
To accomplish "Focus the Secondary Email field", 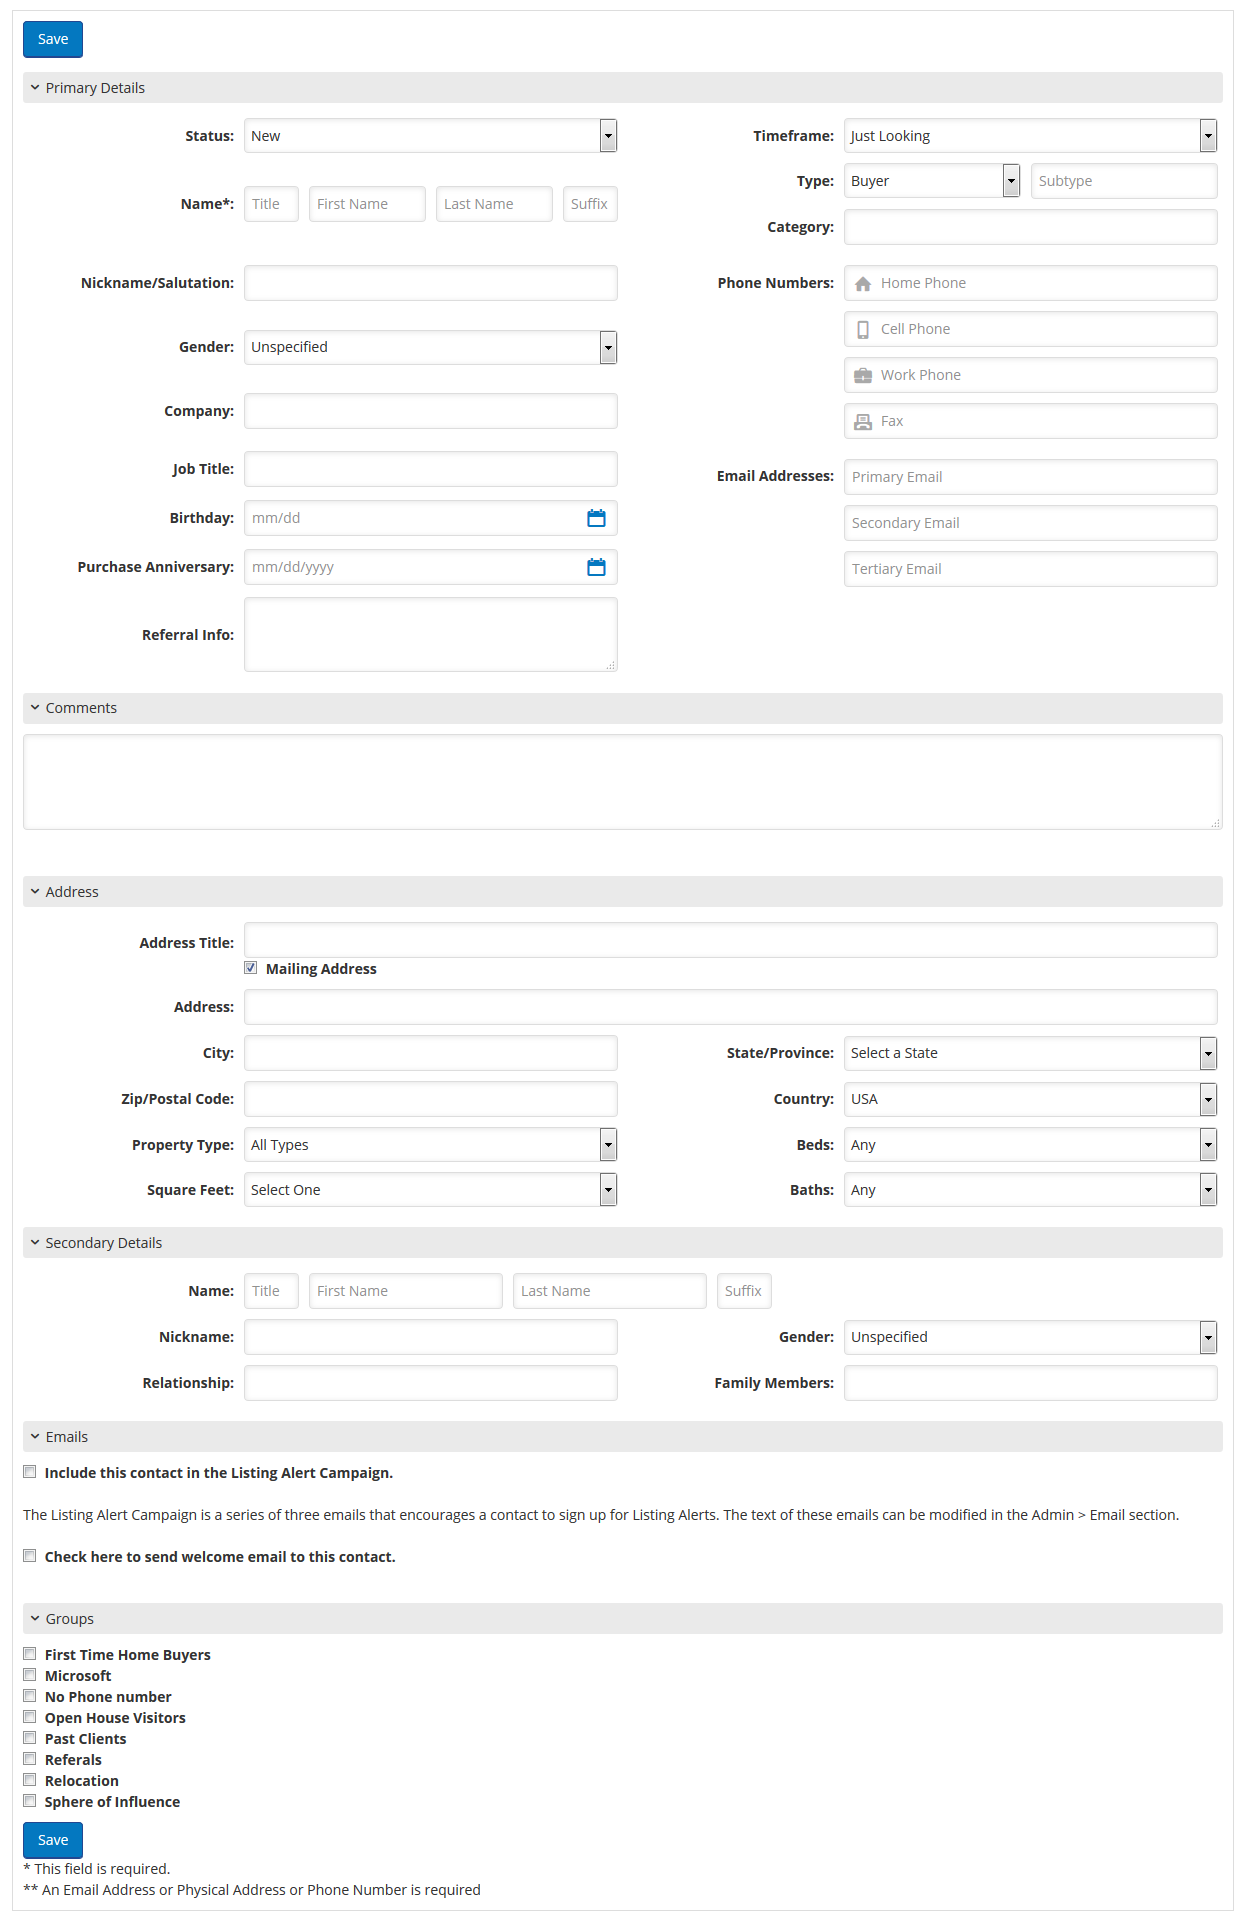I will click(x=1031, y=523).
